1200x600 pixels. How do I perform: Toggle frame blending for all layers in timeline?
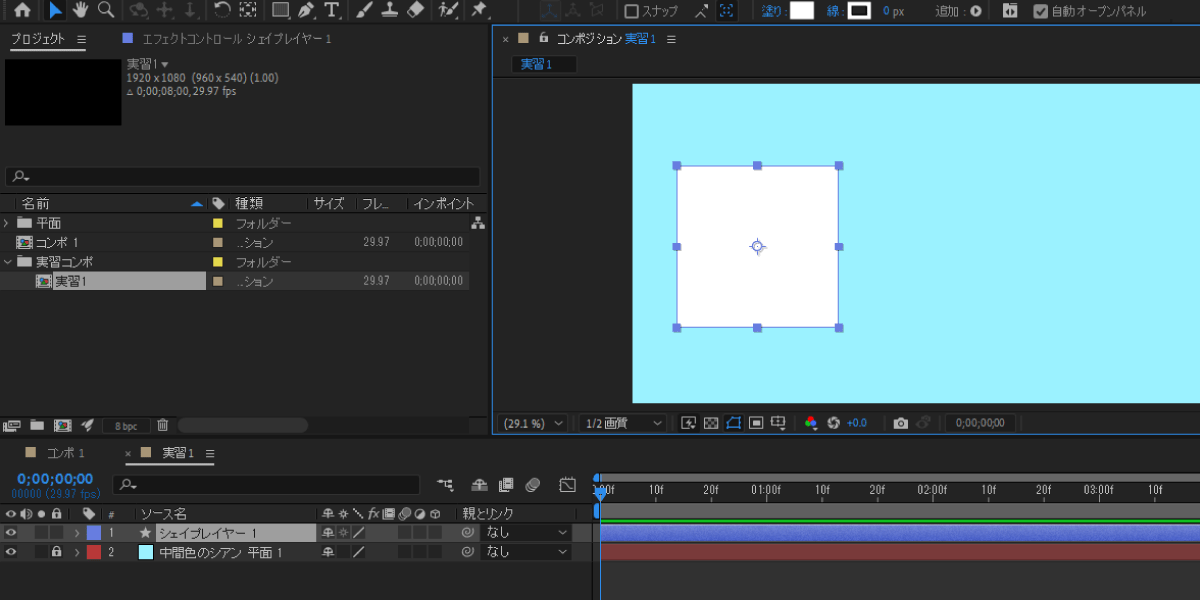506,485
